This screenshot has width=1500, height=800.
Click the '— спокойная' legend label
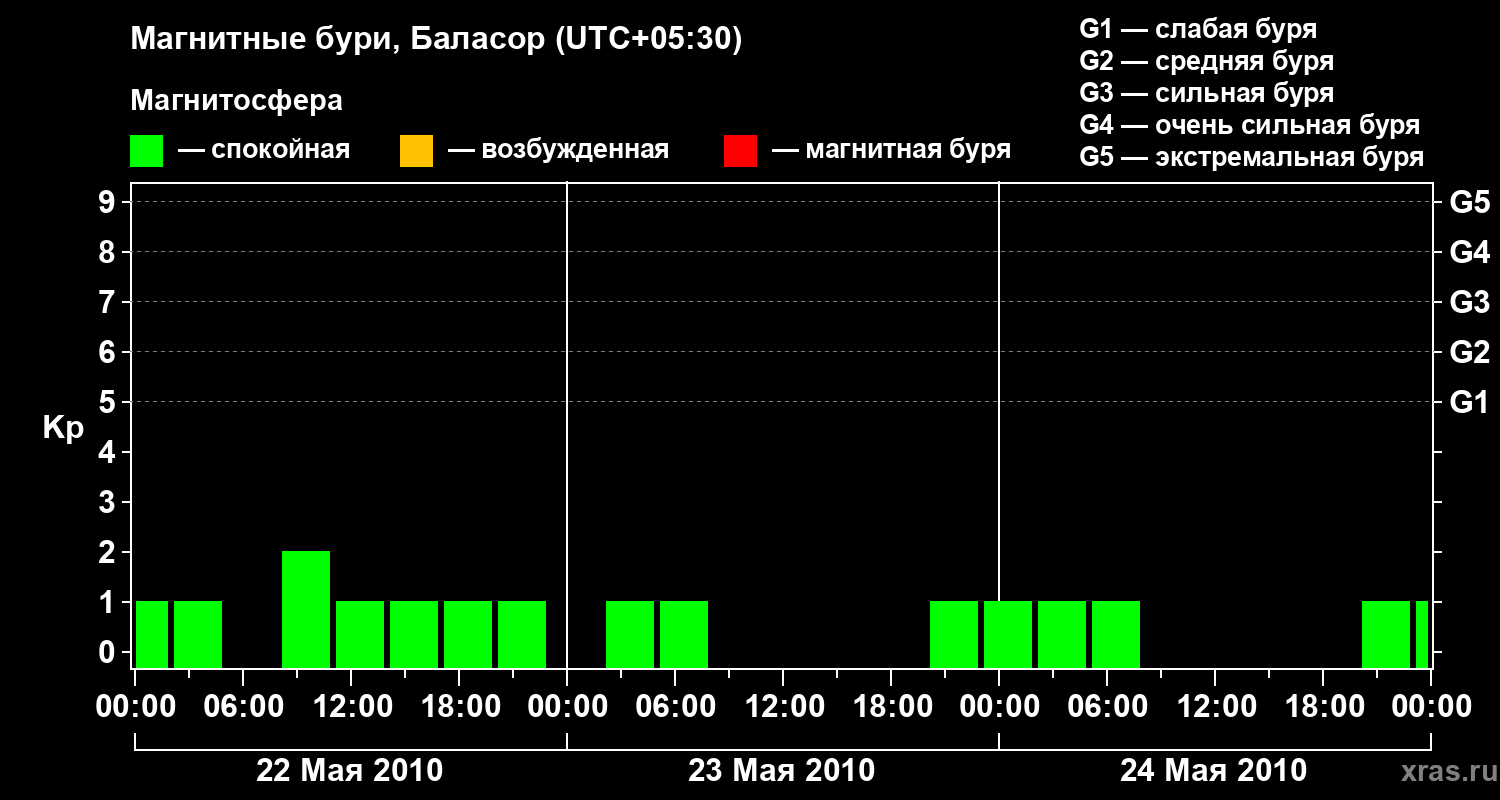(264, 151)
